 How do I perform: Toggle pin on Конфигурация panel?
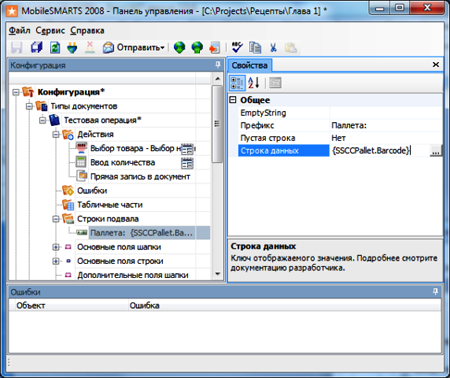tap(218, 65)
